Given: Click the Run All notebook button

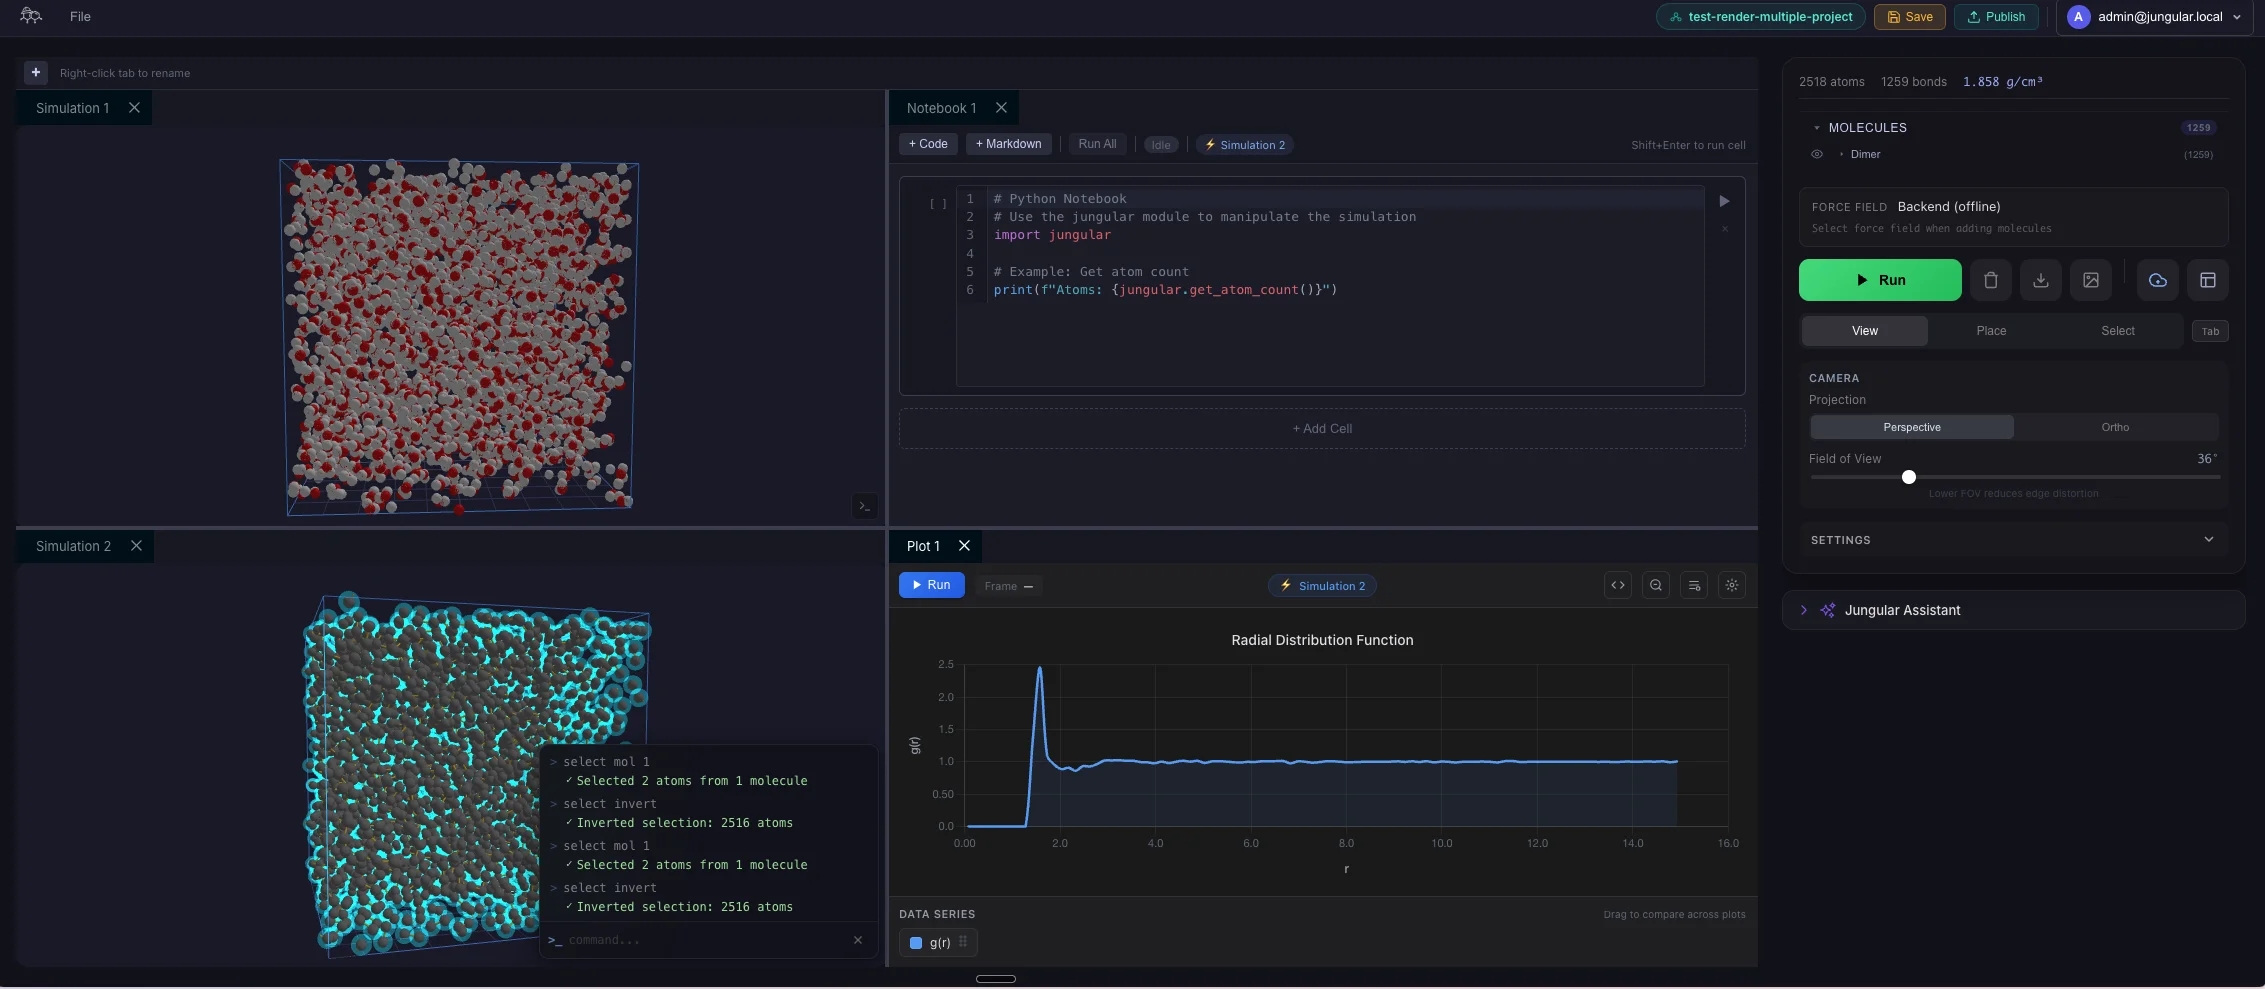Looking at the screenshot, I should pyautogui.click(x=1097, y=144).
